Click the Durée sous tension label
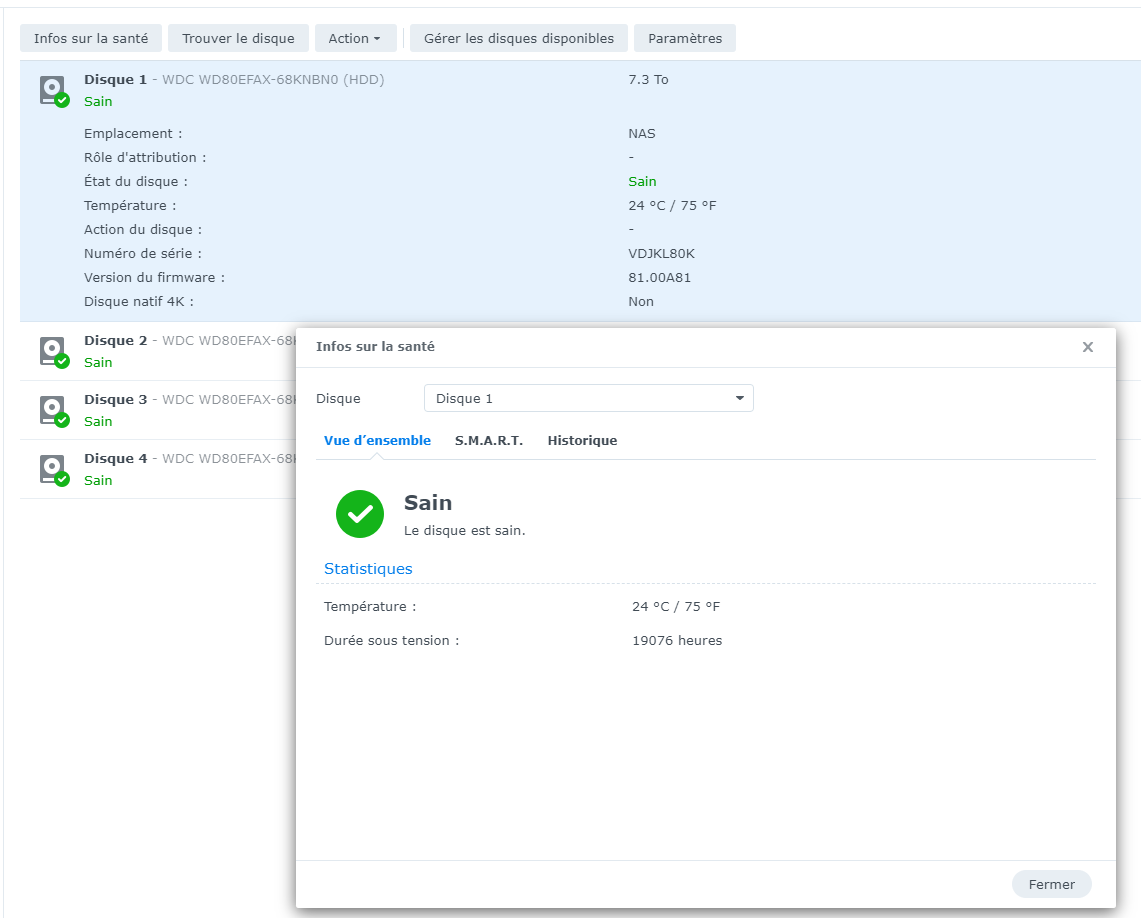 [391, 640]
